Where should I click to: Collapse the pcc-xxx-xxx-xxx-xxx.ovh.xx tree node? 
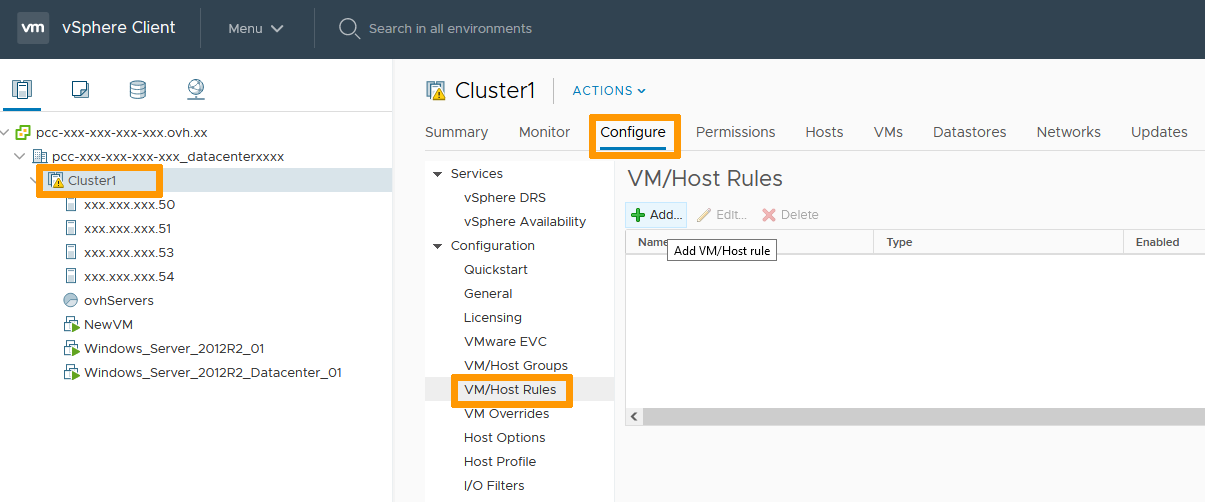point(6,132)
